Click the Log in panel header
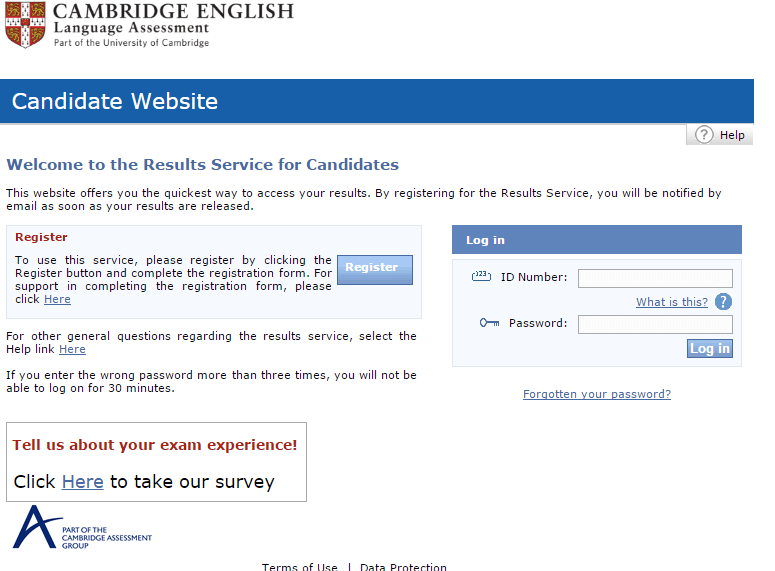This screenshot has height=571, width=775. [597, 240]
